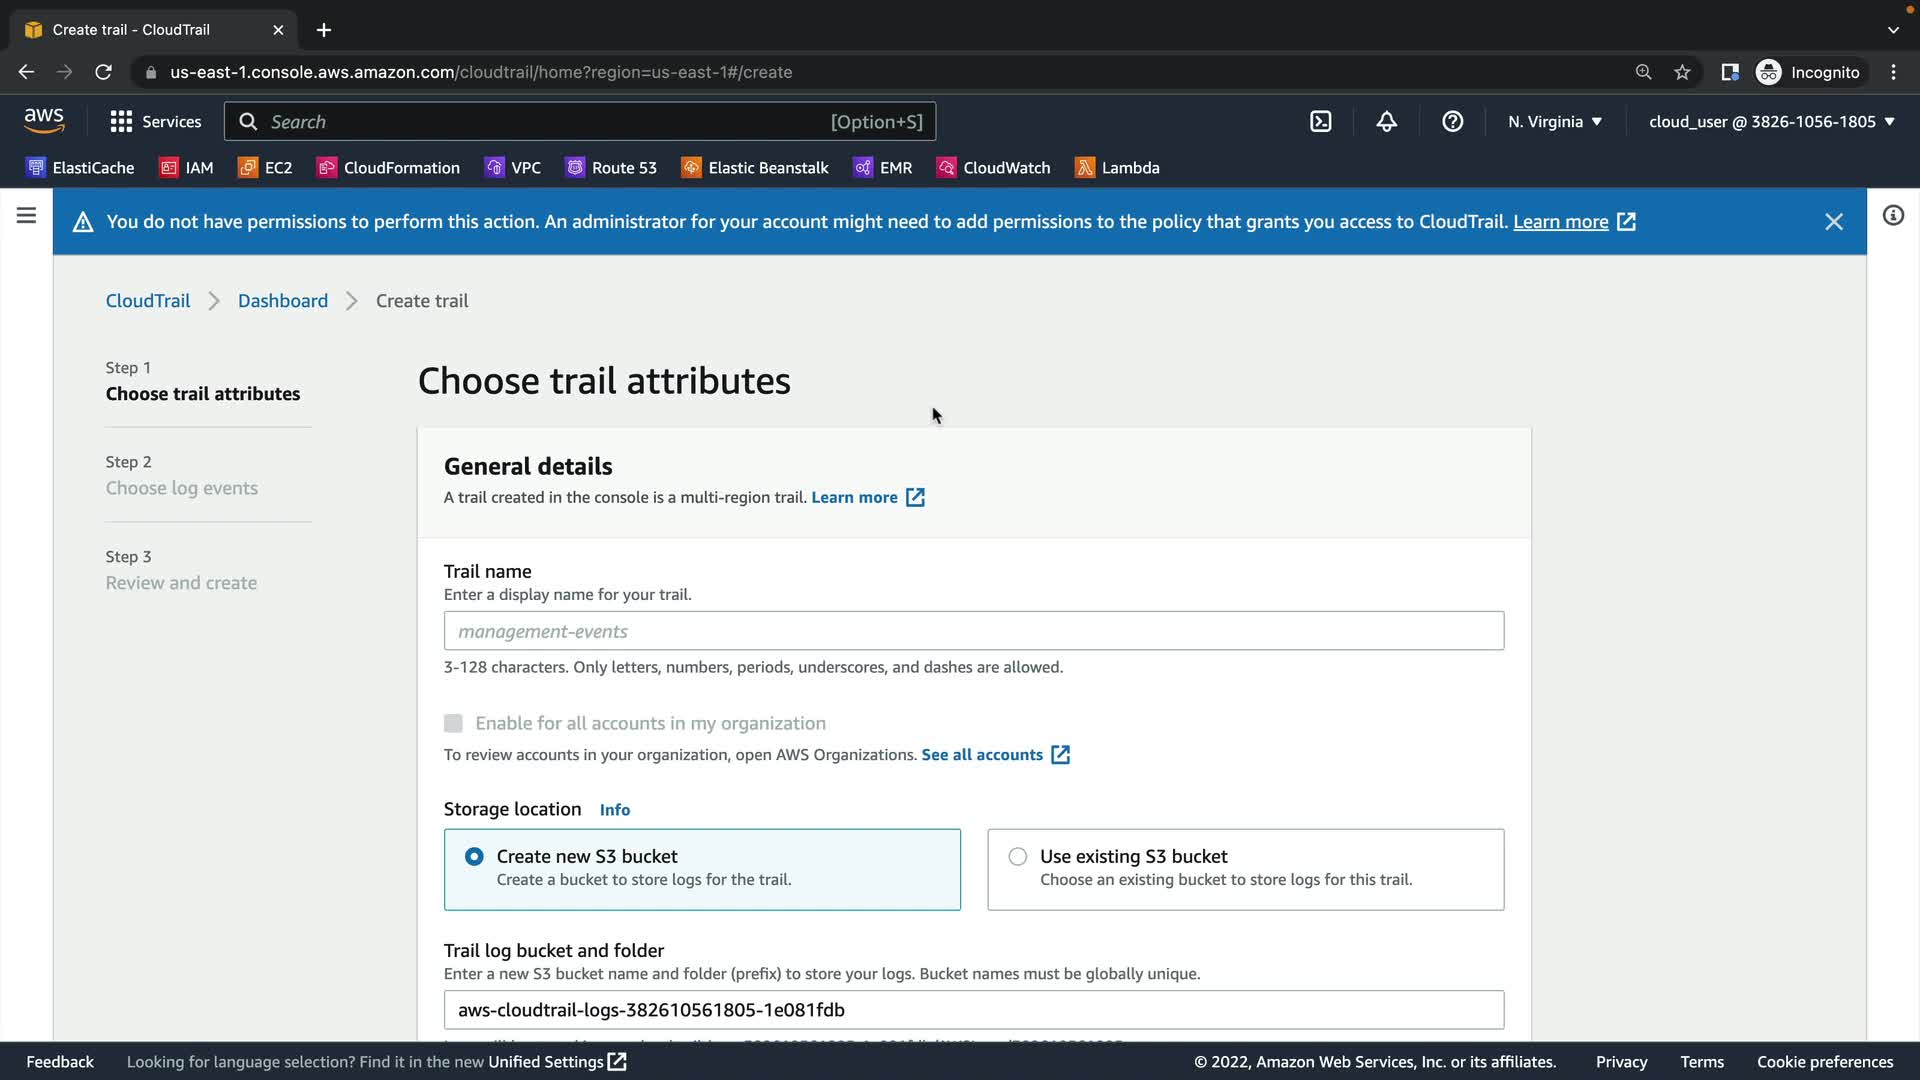Click into the Trail name field
Viewport: 1920px width, 1080px height.
973,631
